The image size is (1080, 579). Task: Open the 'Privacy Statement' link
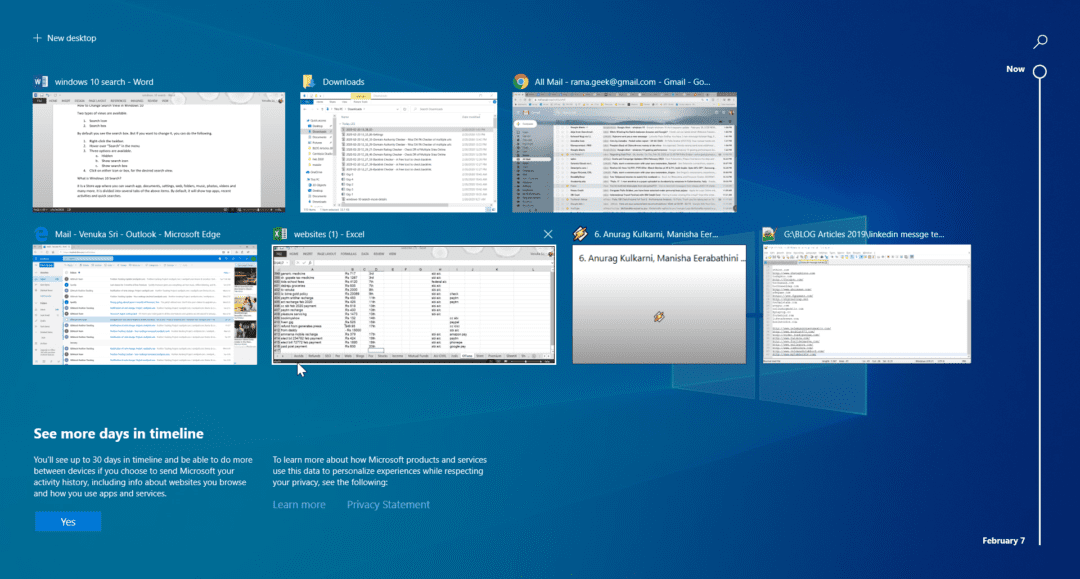pos(388,504)
